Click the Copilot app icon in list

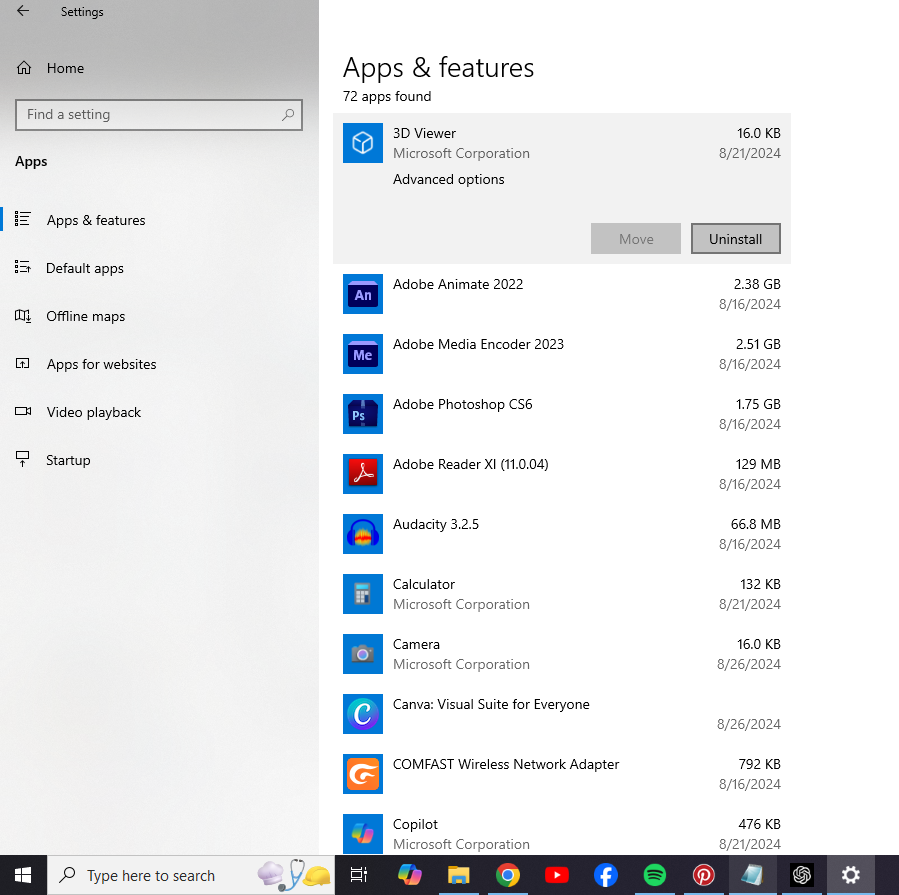(x=363, y=834)
